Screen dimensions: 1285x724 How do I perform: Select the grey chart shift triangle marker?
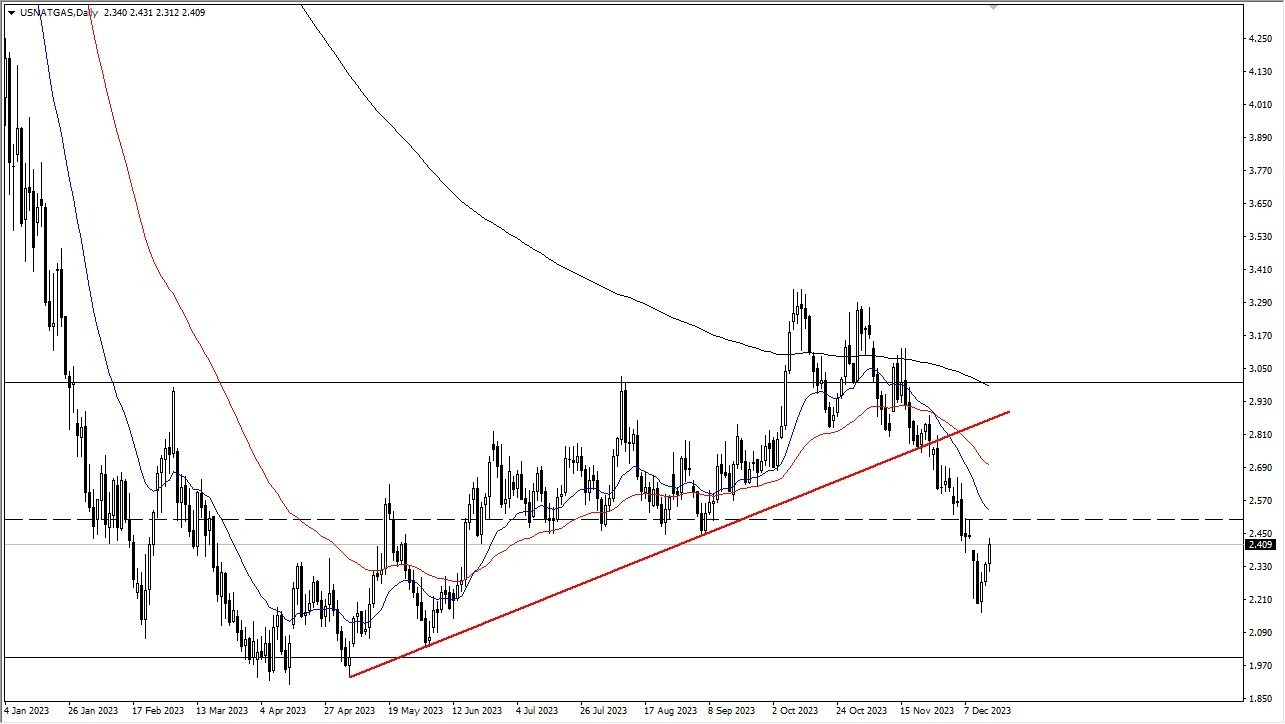point(993,6)
